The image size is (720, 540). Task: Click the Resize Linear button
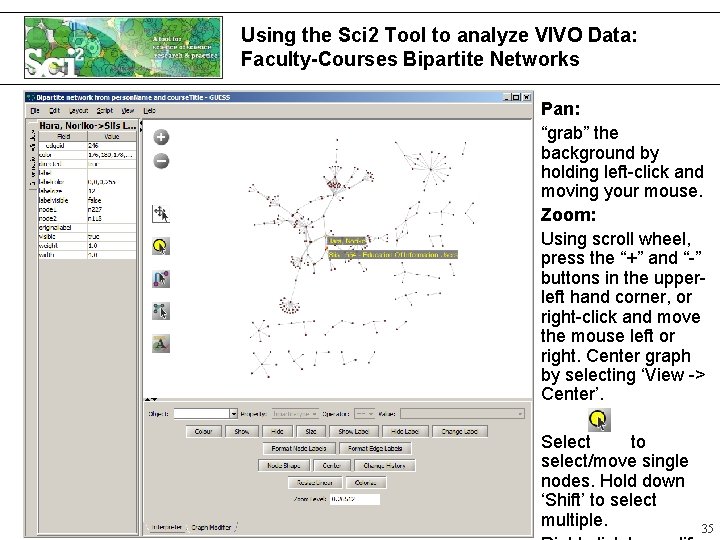[x=315, y=483]
